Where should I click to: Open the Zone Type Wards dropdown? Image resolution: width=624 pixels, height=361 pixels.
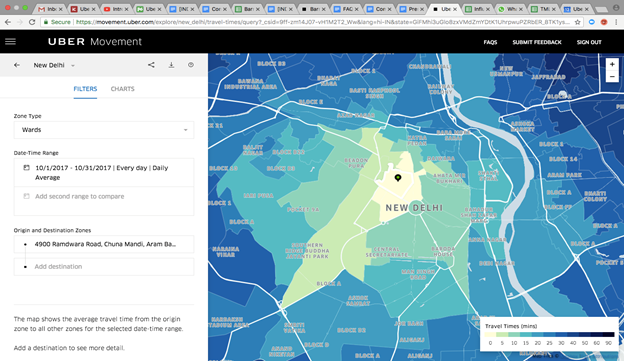(104, 130)
